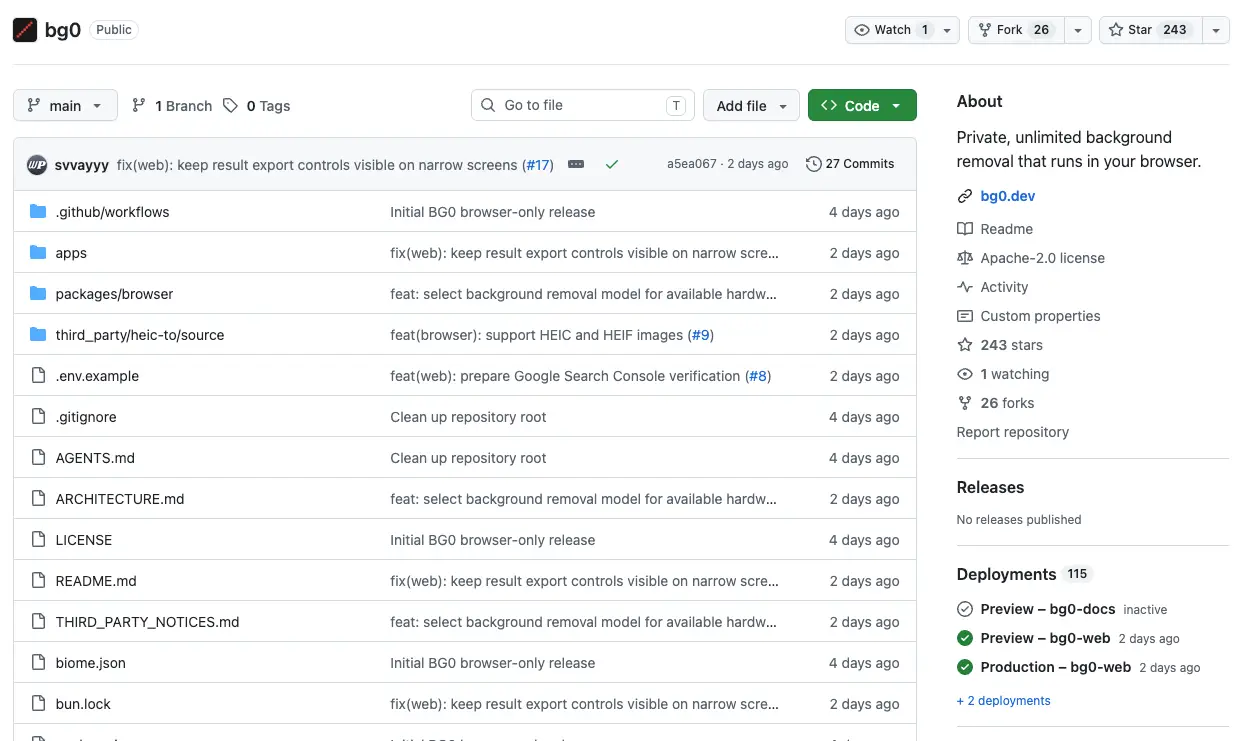Click the green commit status checkmark
1240x741 pixels.
coord(612,164)
